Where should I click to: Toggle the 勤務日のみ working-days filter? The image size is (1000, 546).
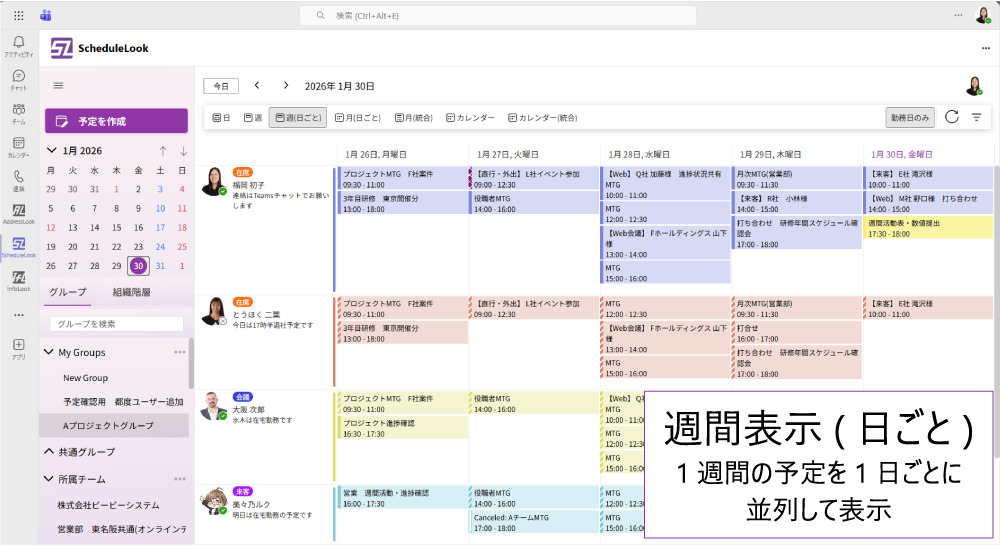click(x=910, y=117)
